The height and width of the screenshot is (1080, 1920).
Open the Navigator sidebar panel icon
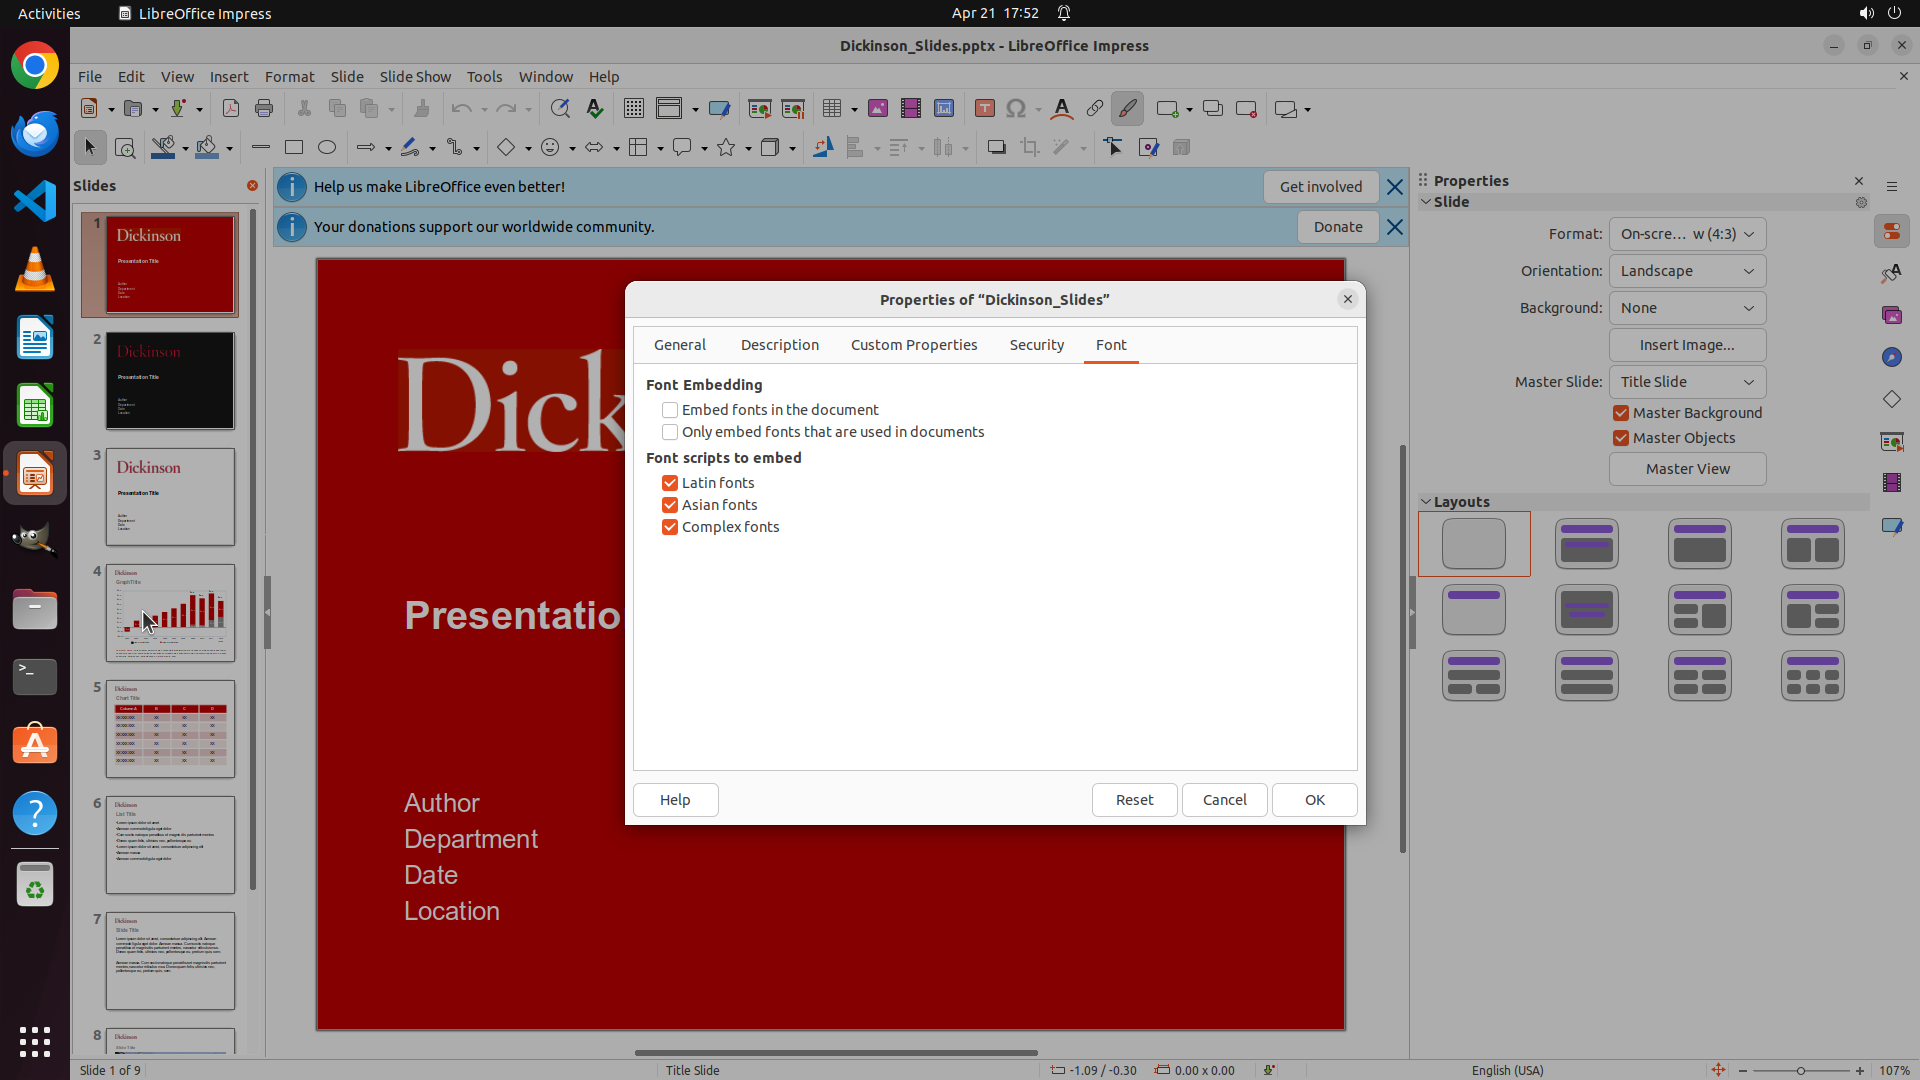(x=1891, y=357)
